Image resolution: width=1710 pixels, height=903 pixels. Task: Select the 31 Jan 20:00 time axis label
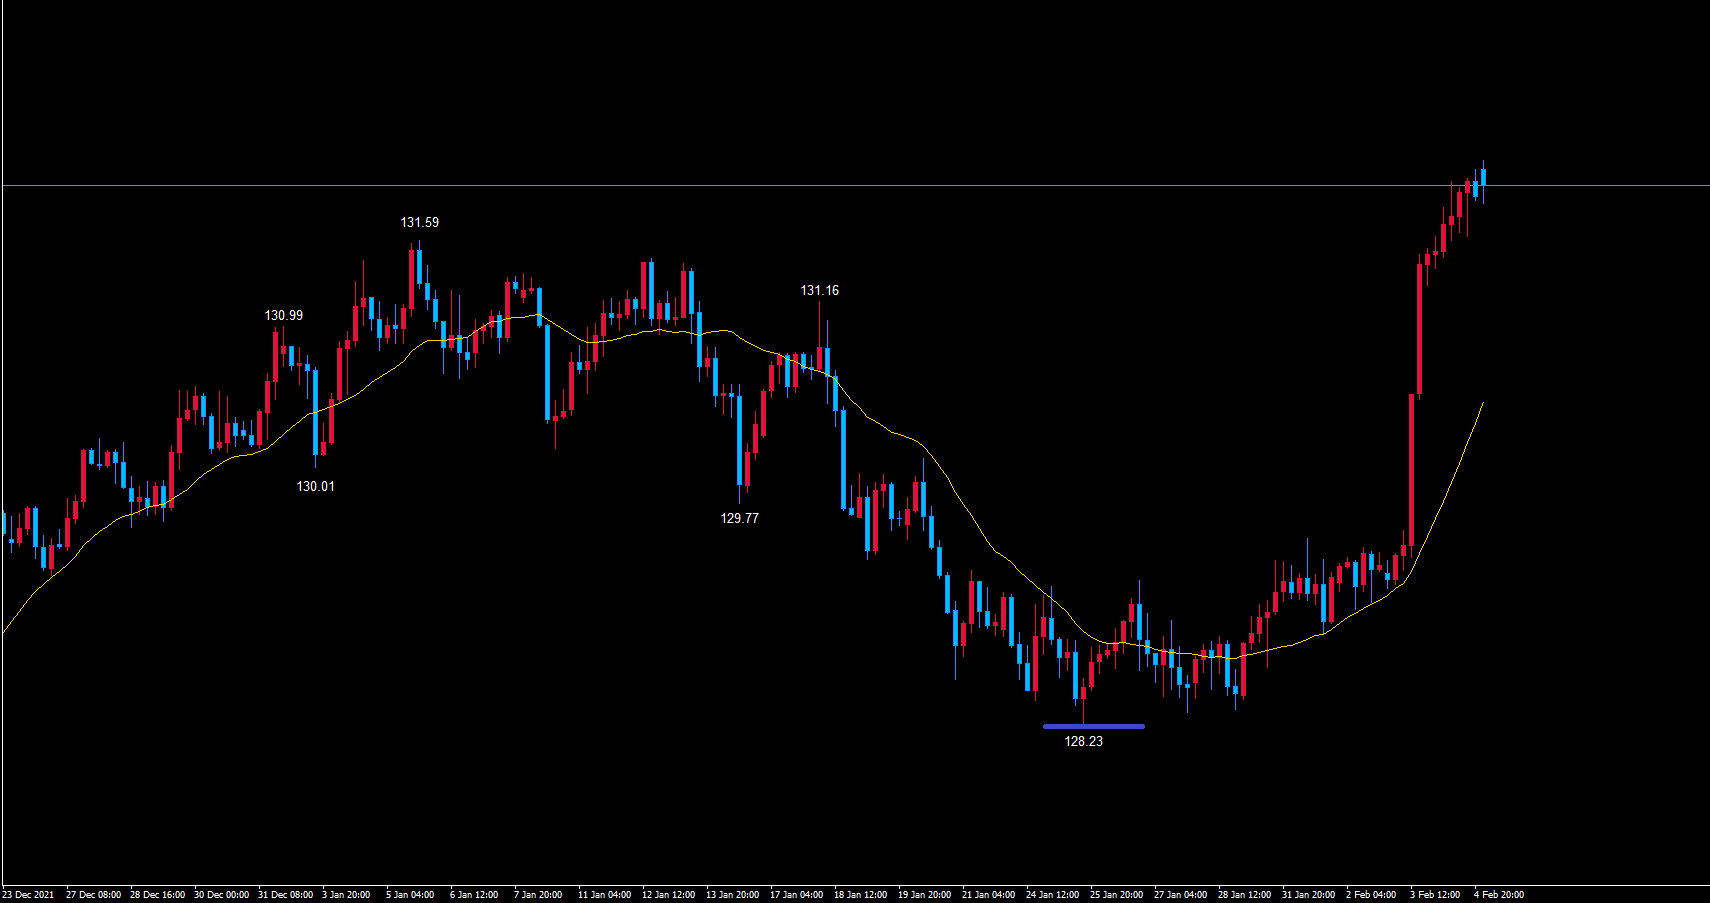point(1308,894)
